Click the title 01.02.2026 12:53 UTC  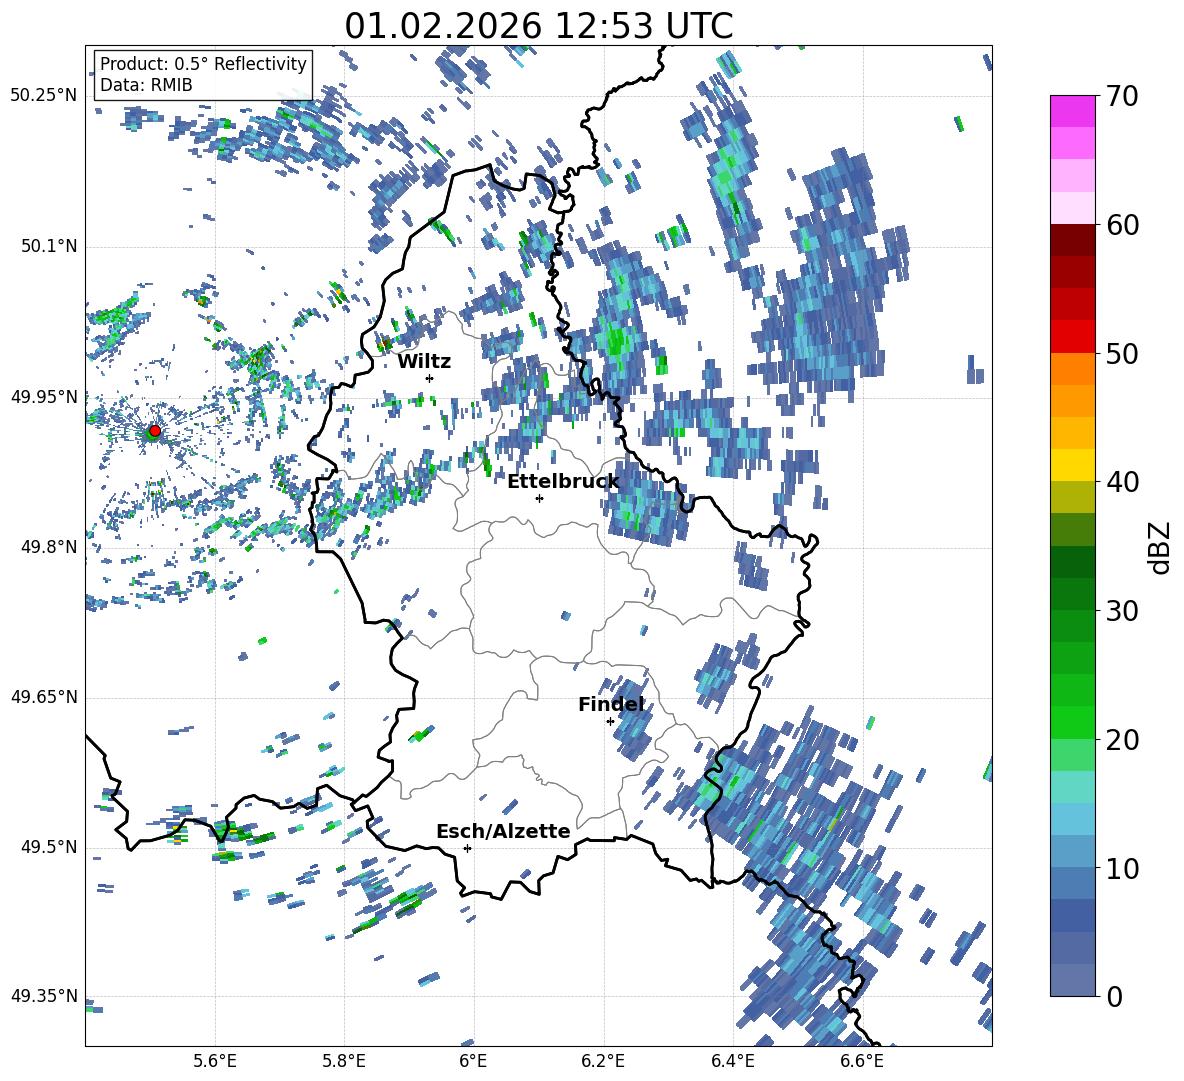point(538,26)
